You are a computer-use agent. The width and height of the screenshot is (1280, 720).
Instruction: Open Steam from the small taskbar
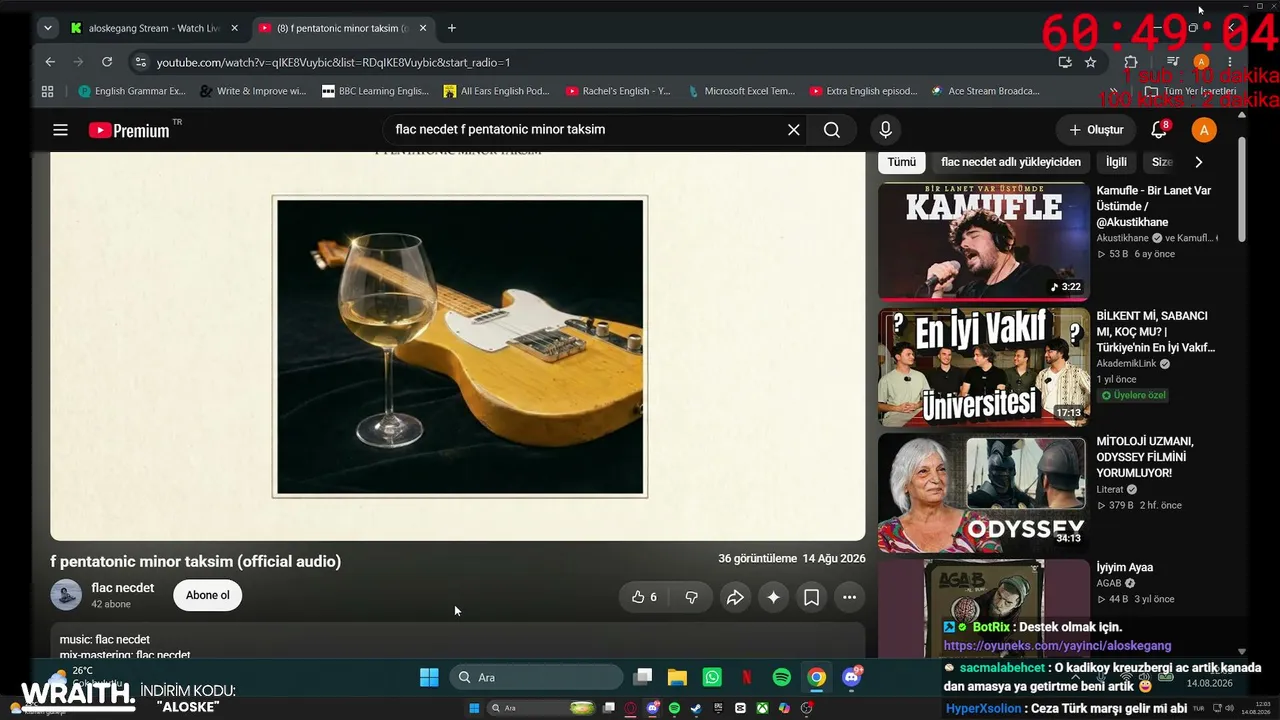[696, 708]
